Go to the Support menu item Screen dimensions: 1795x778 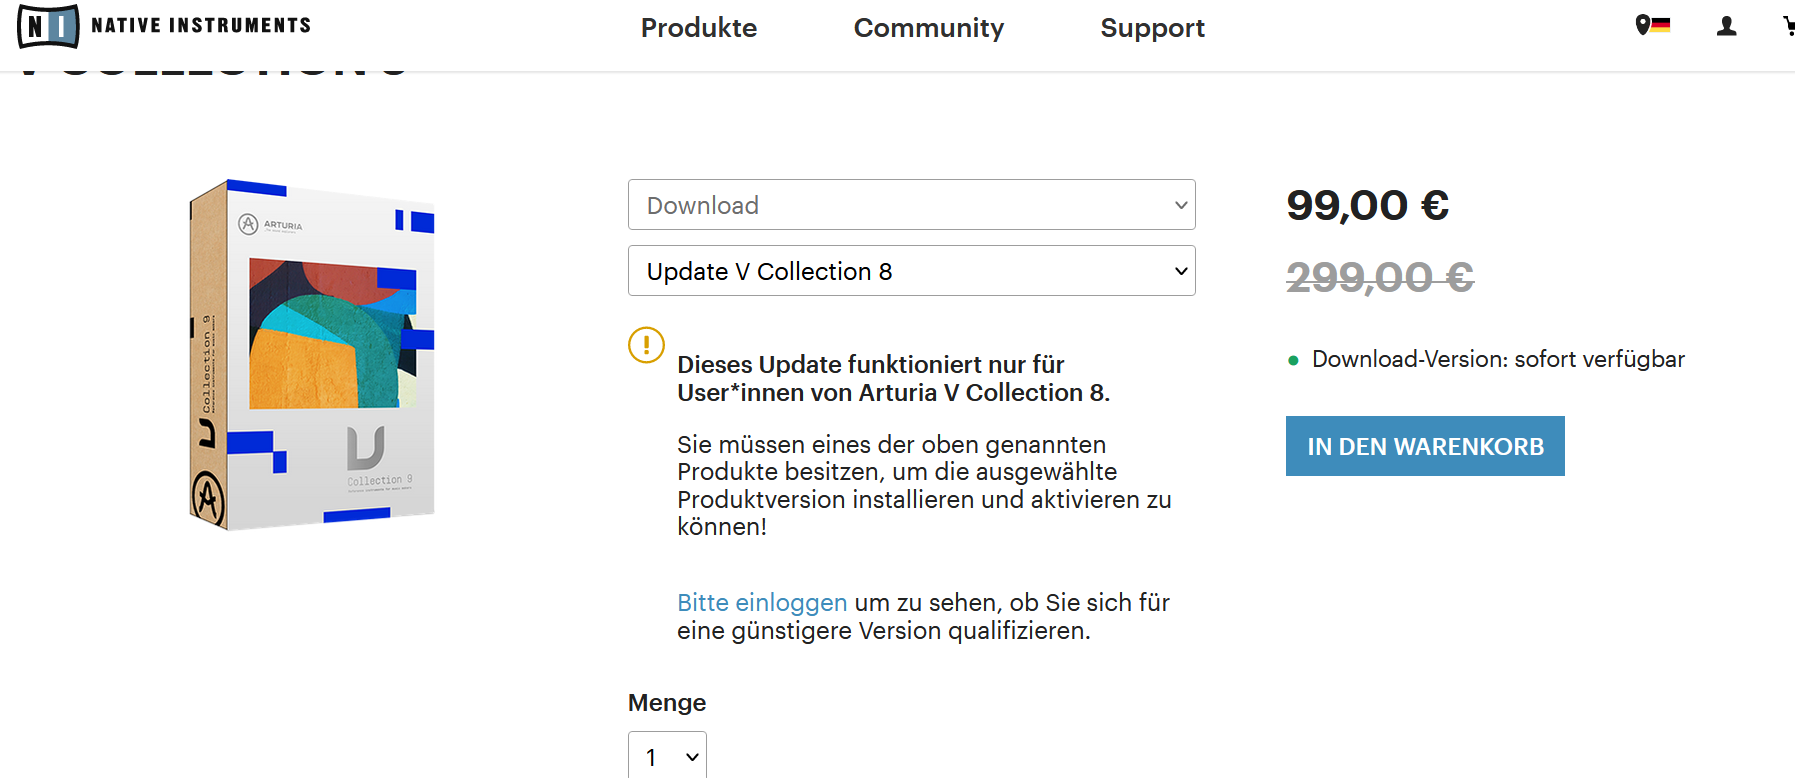click(1152, 28)
